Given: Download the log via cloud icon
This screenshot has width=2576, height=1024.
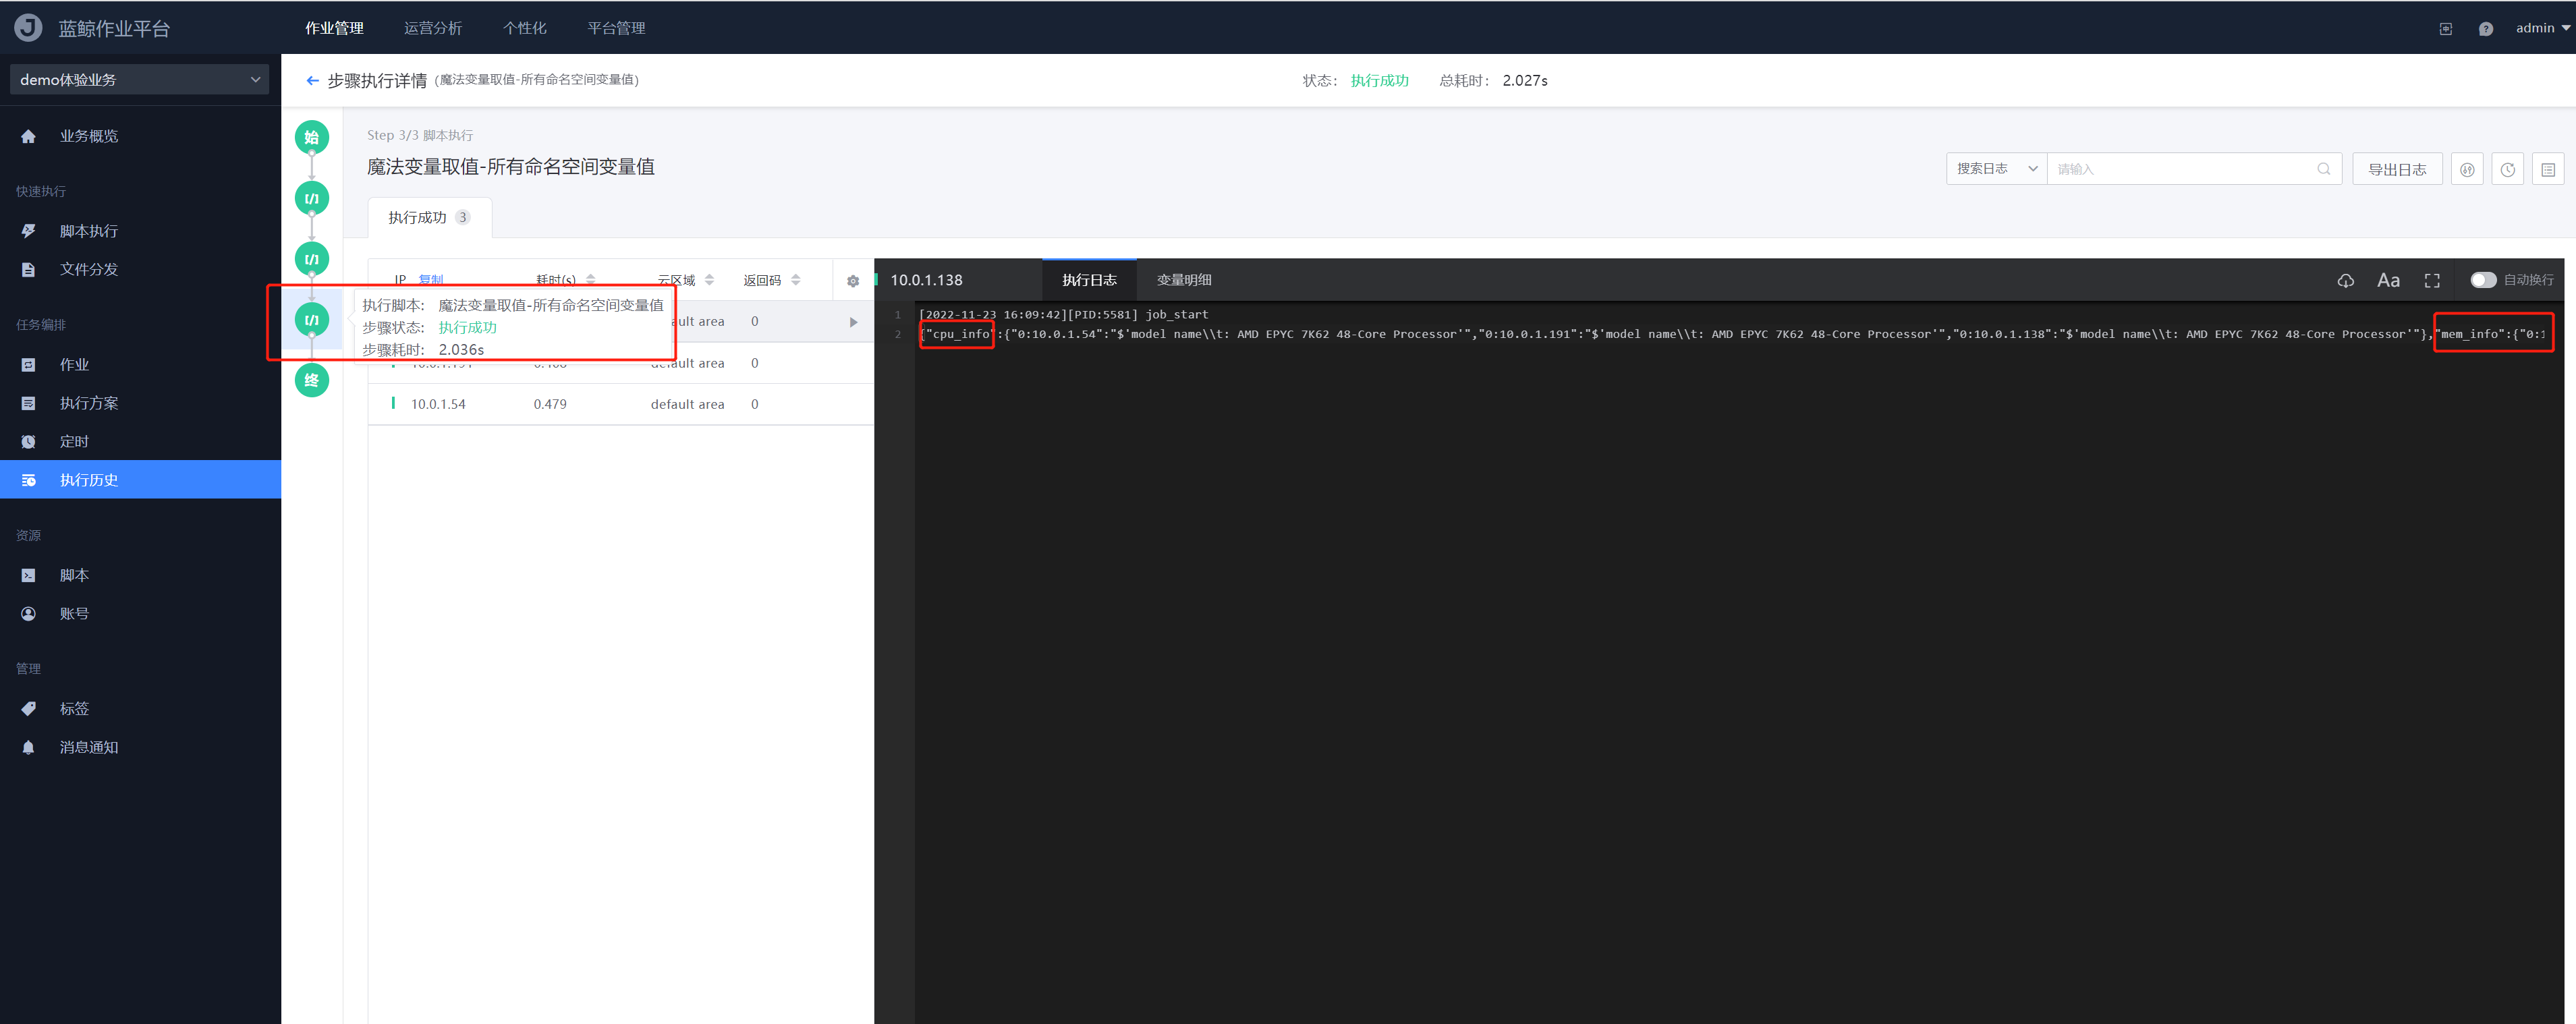Looking at the screenshot, I should 2345,281.
